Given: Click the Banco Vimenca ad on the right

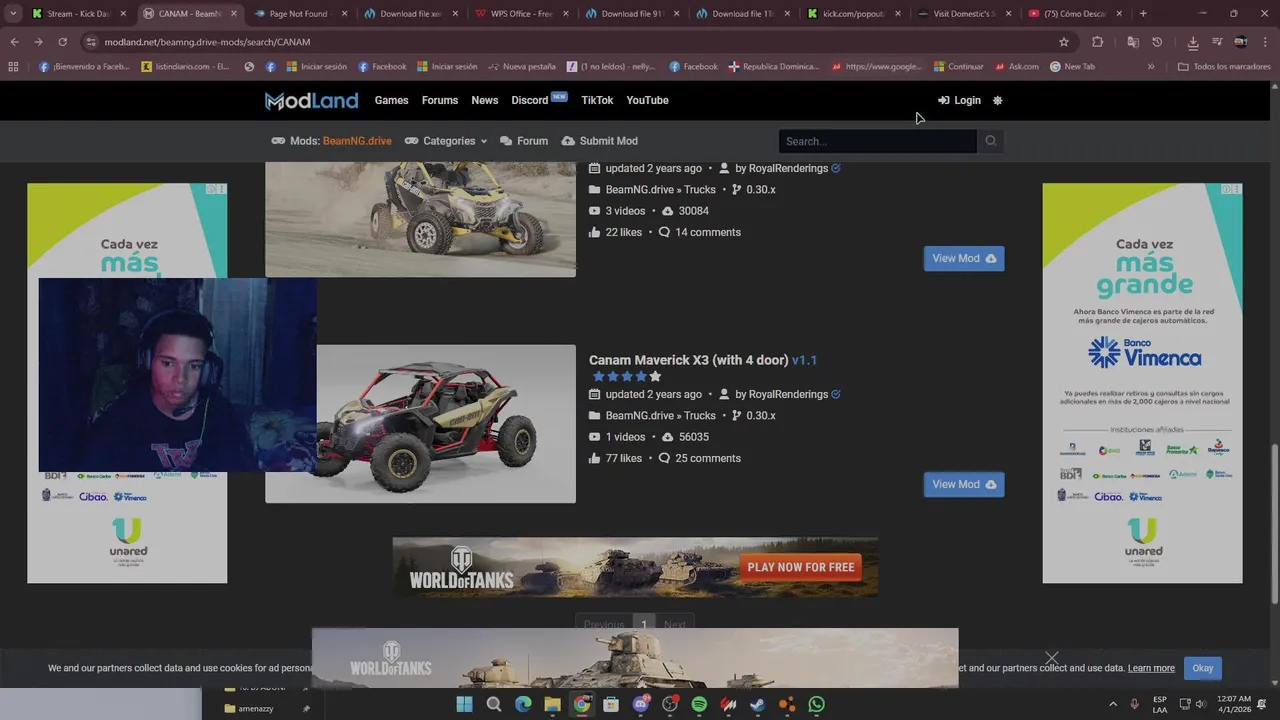Looking at the screenshot, I should pos(1142,383).
